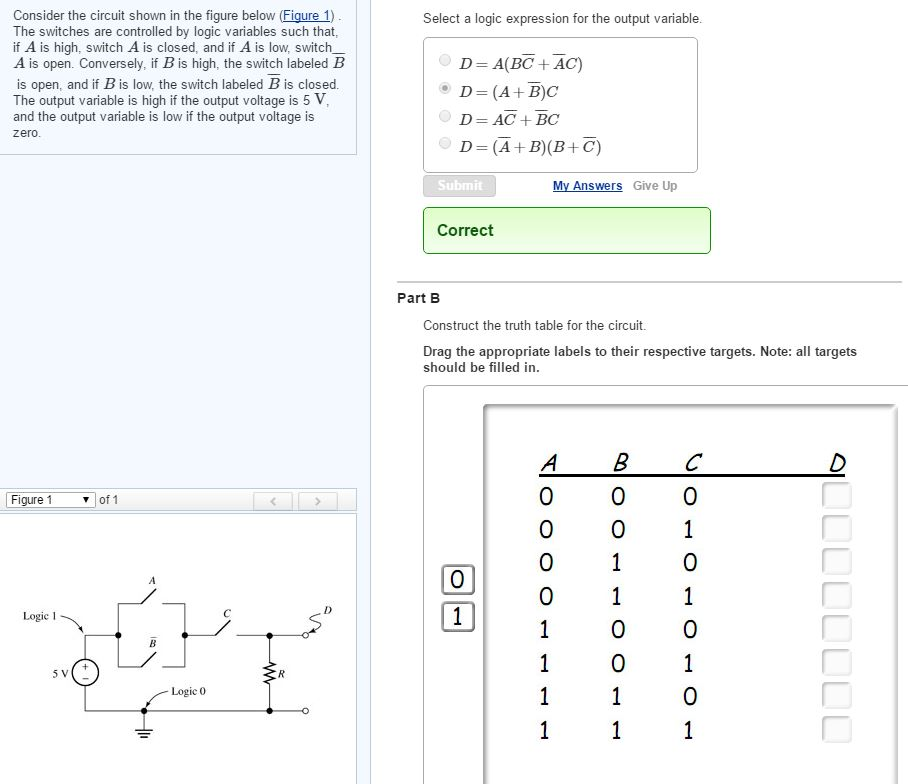Pick the draggable 1 label tile
The width and height of the screenshot is (908, 784).
click(457, 617)
